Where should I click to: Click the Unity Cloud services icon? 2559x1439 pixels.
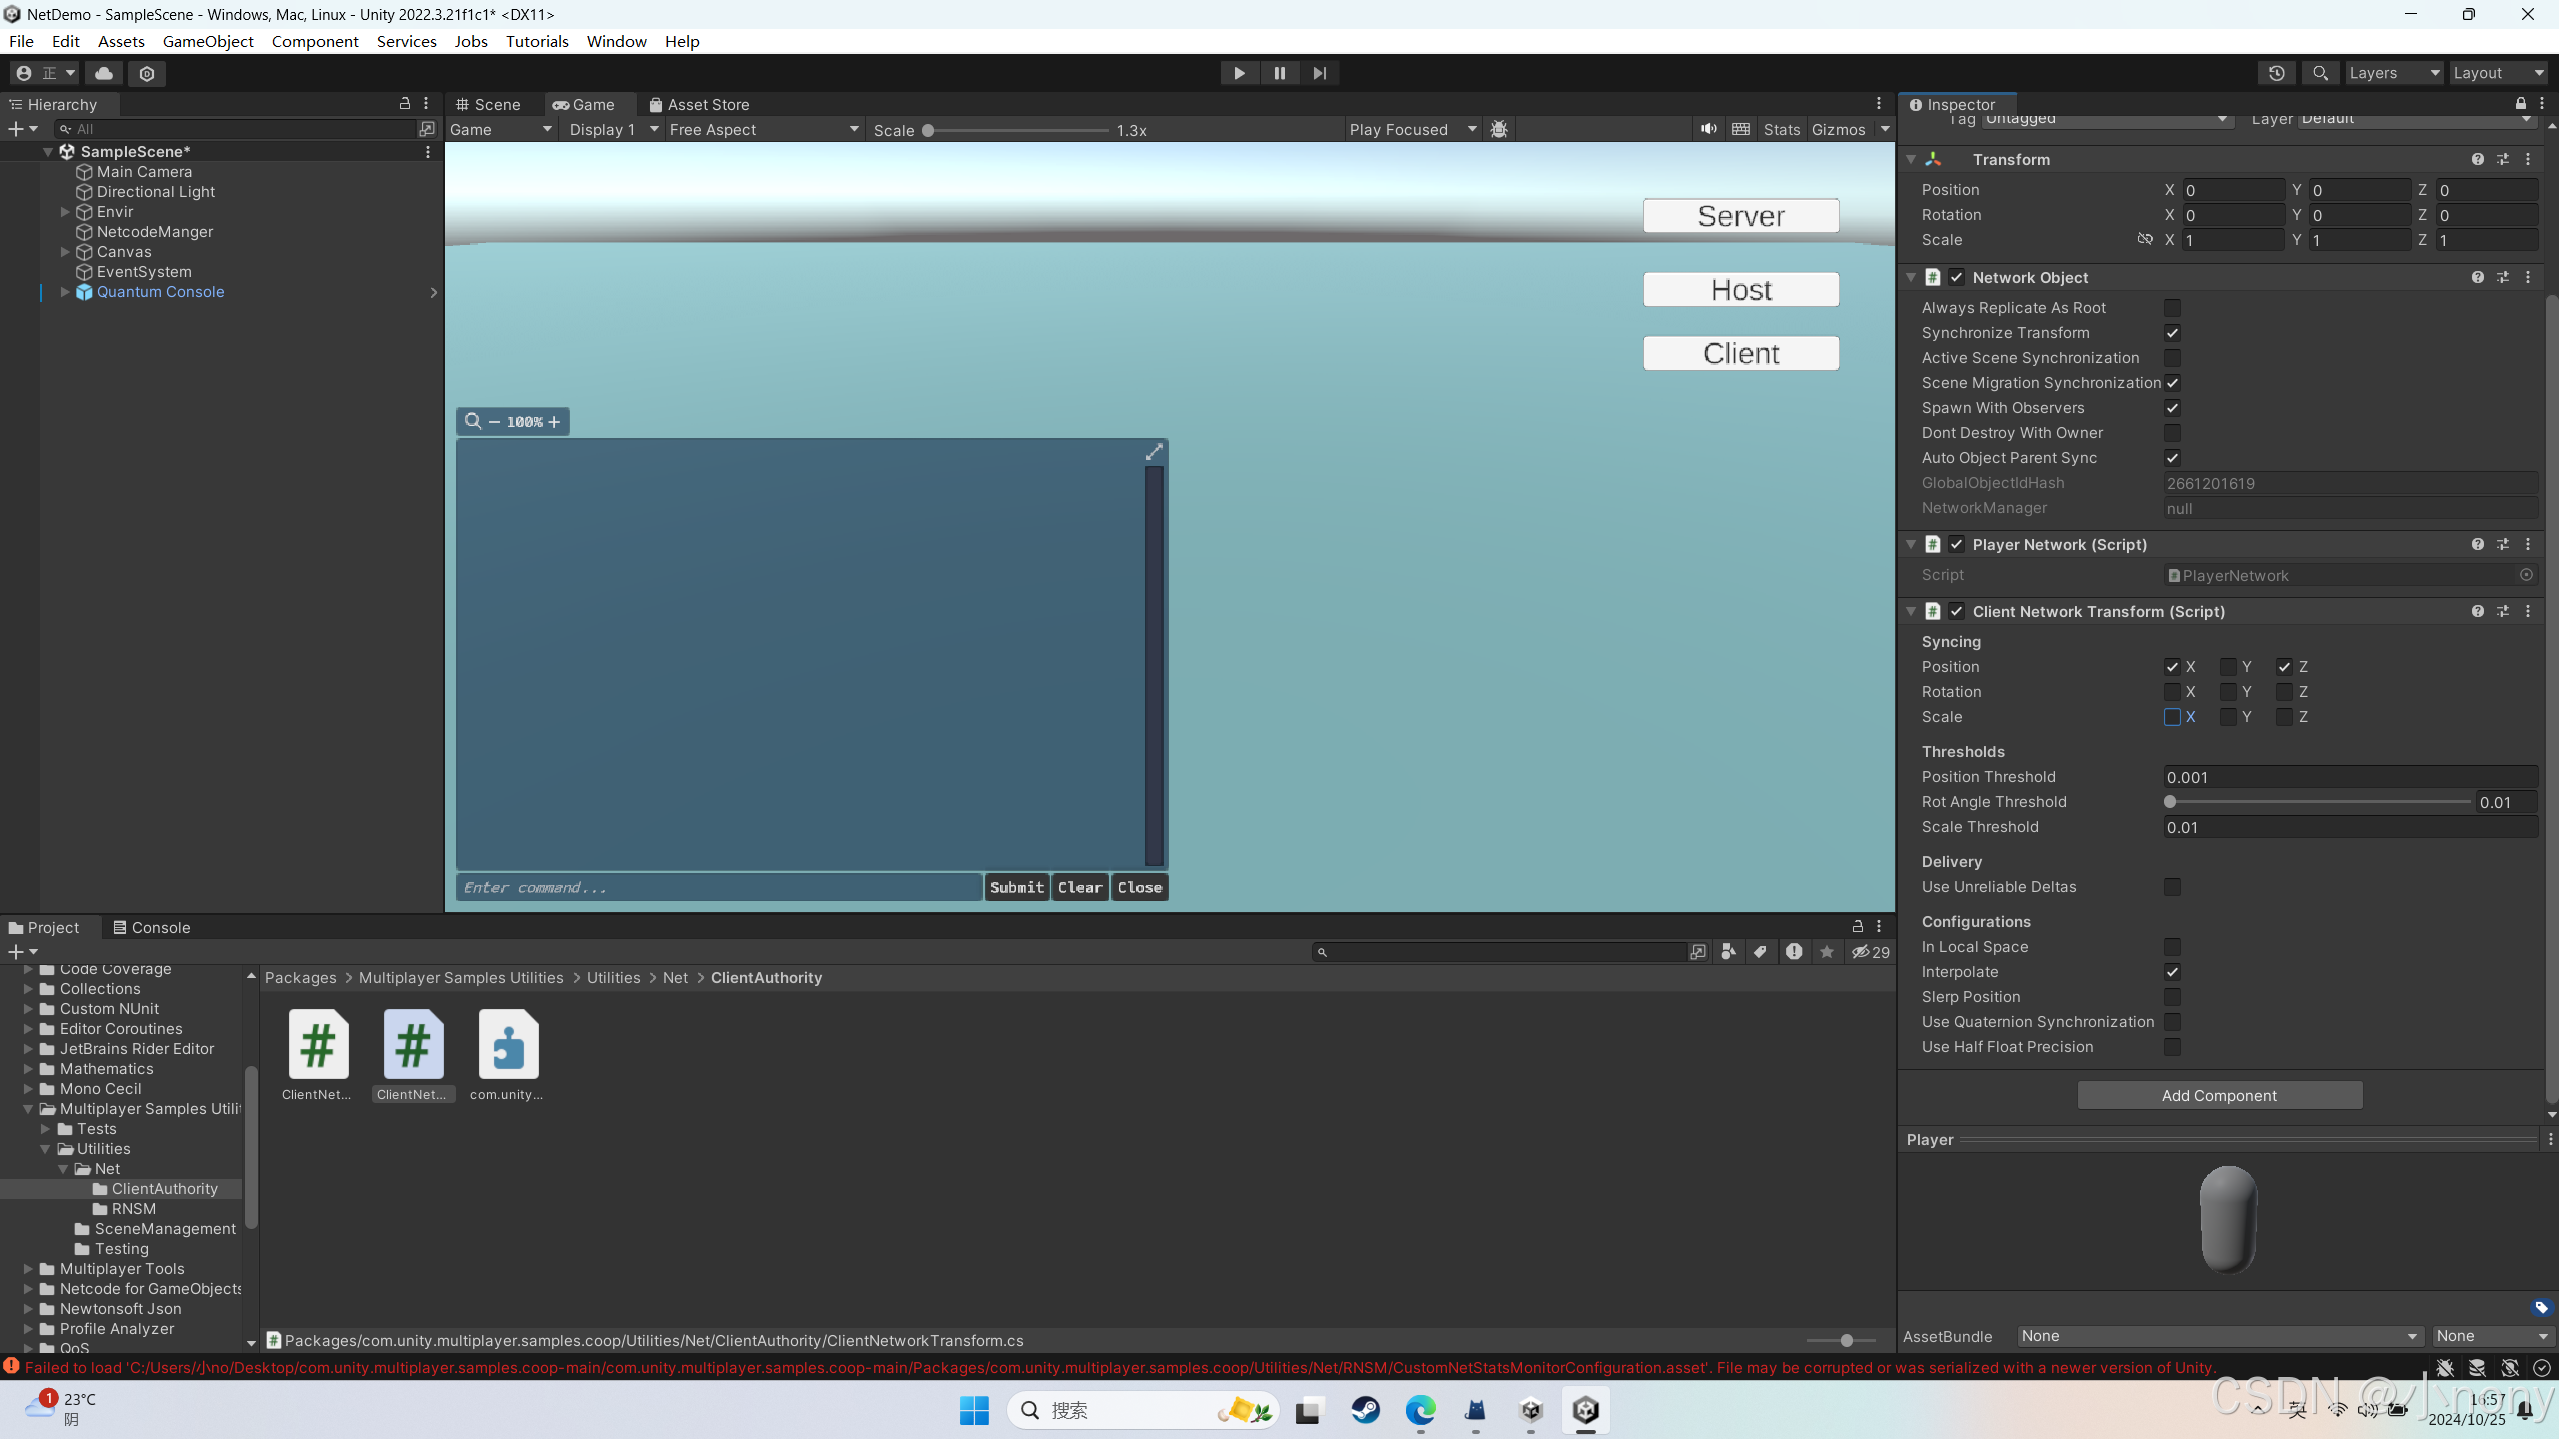pyautogui.click(x=104, y=73)
